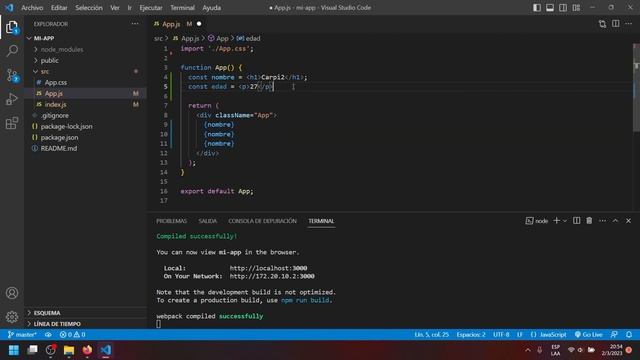Click Espacios: 2 indentation setting
This screenshot has width=640, height=360.
point(471,334)
